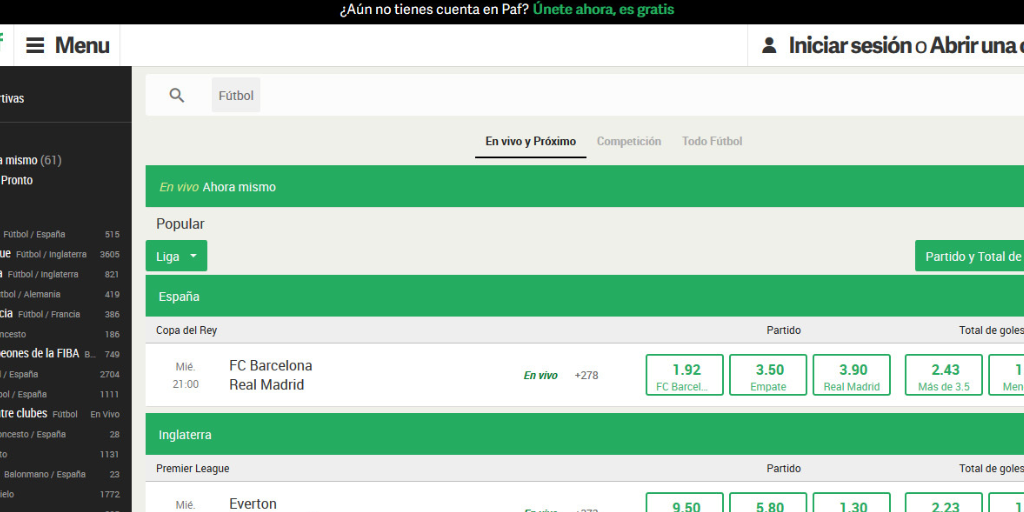
Task: Switch to Competición tab
Action: click(x=629, y=141)
